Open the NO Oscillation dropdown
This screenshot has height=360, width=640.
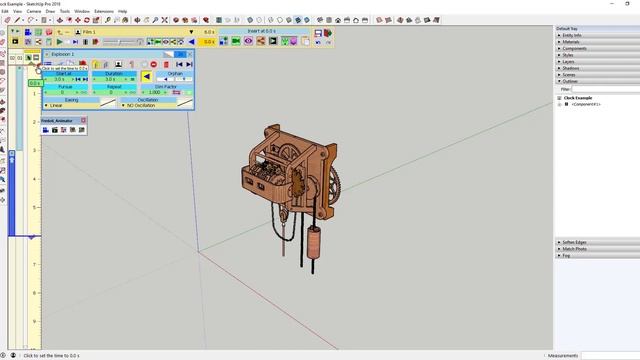pyautogui.click(x=149, y=105)
